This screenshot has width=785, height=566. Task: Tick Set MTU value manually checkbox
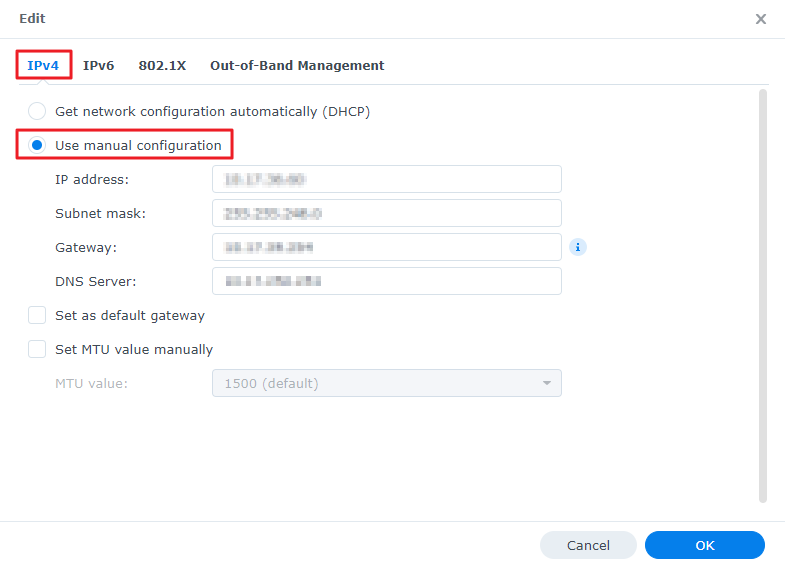tap(37, 349)
